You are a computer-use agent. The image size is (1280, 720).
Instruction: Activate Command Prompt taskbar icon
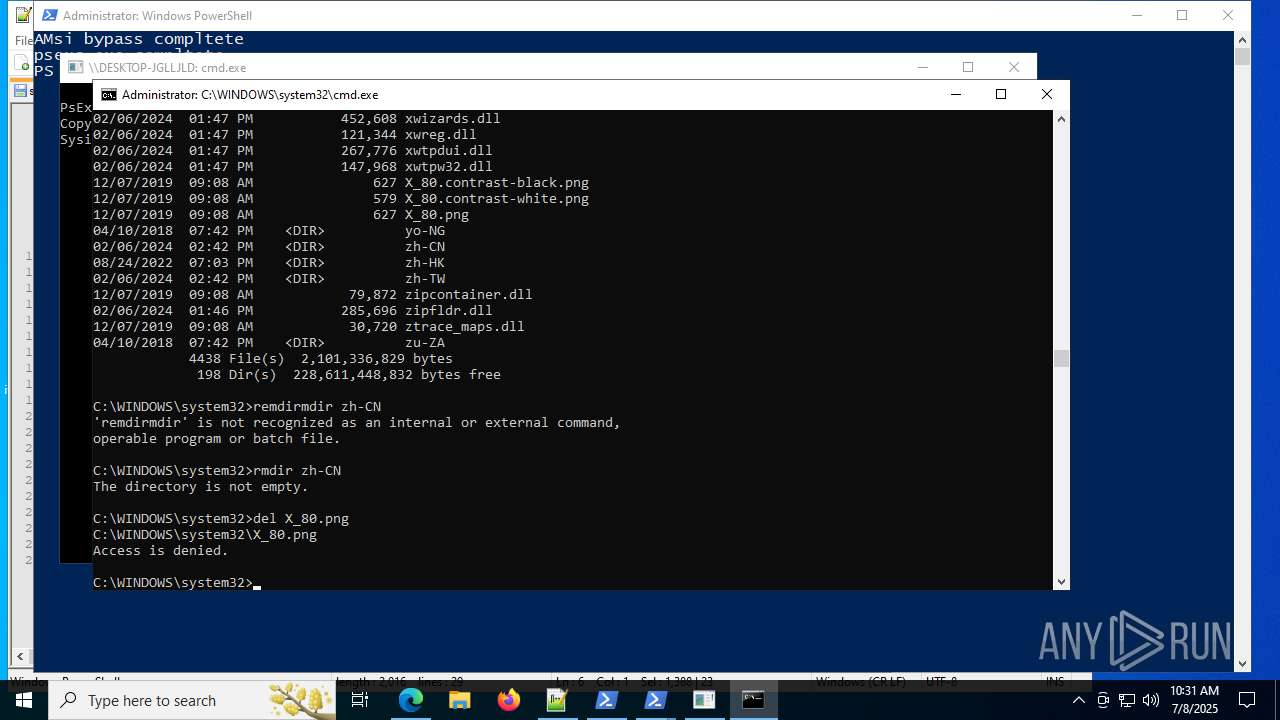coord(753,700)
